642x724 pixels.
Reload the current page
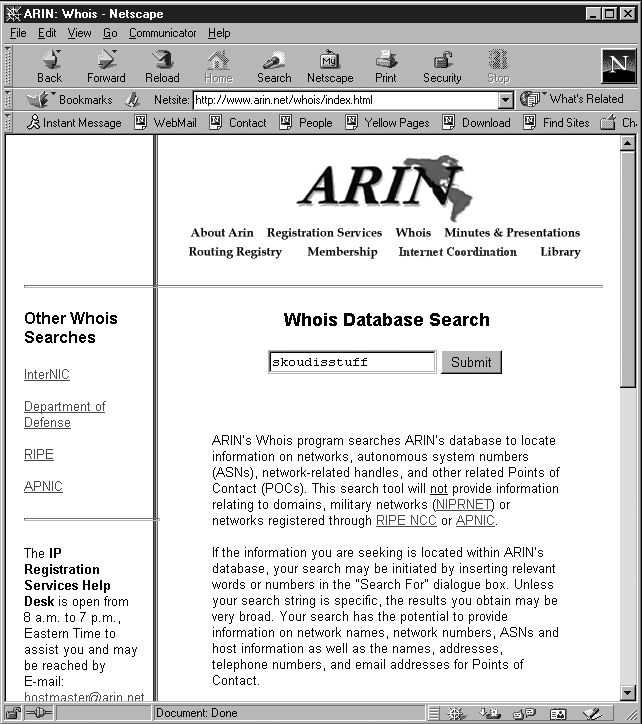162,66
